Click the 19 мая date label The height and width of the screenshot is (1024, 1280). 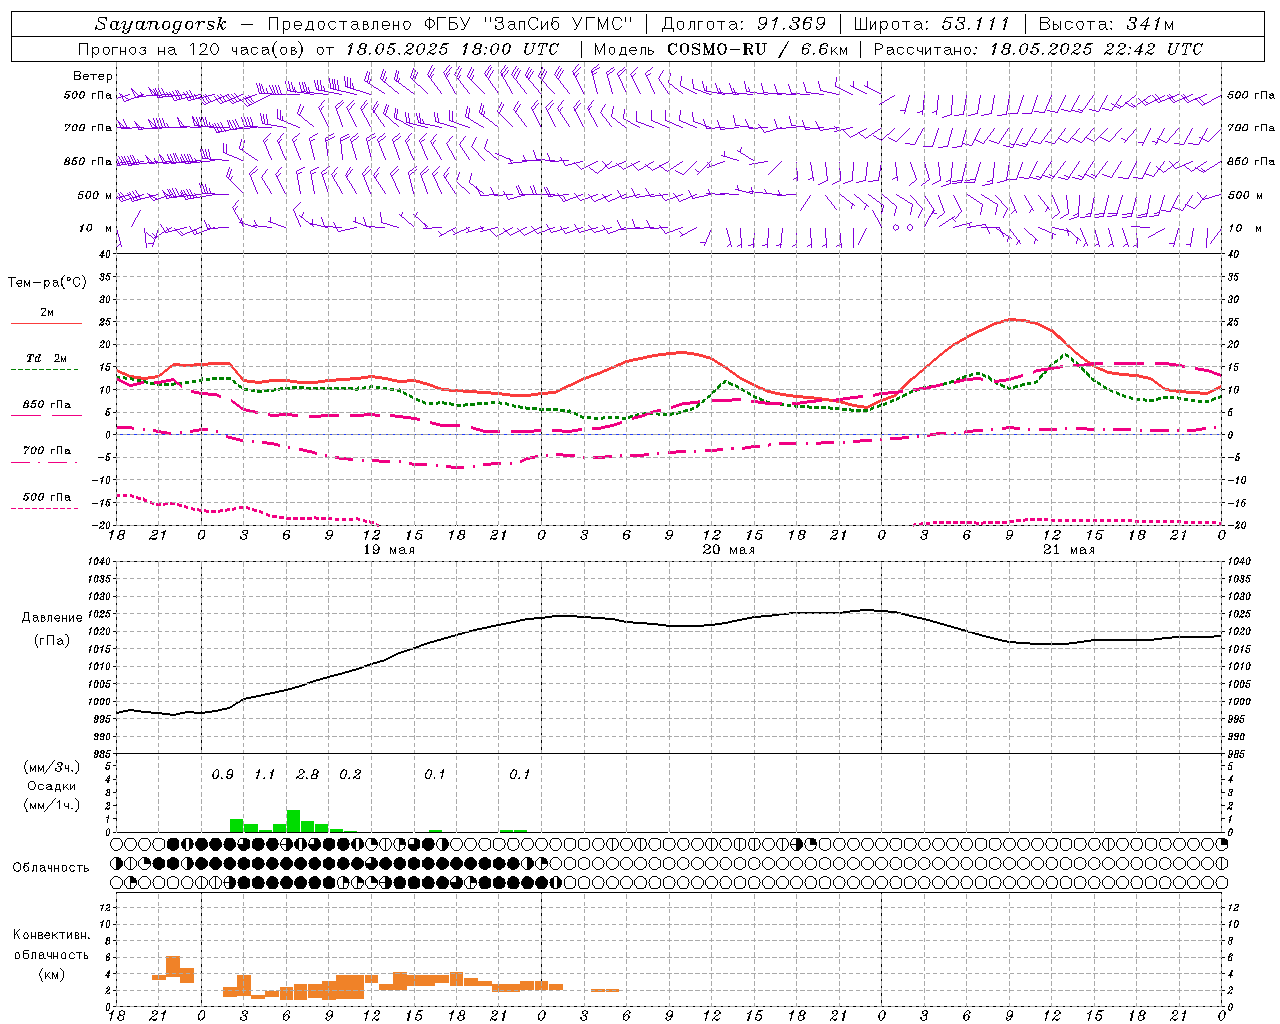pos(389,549)
